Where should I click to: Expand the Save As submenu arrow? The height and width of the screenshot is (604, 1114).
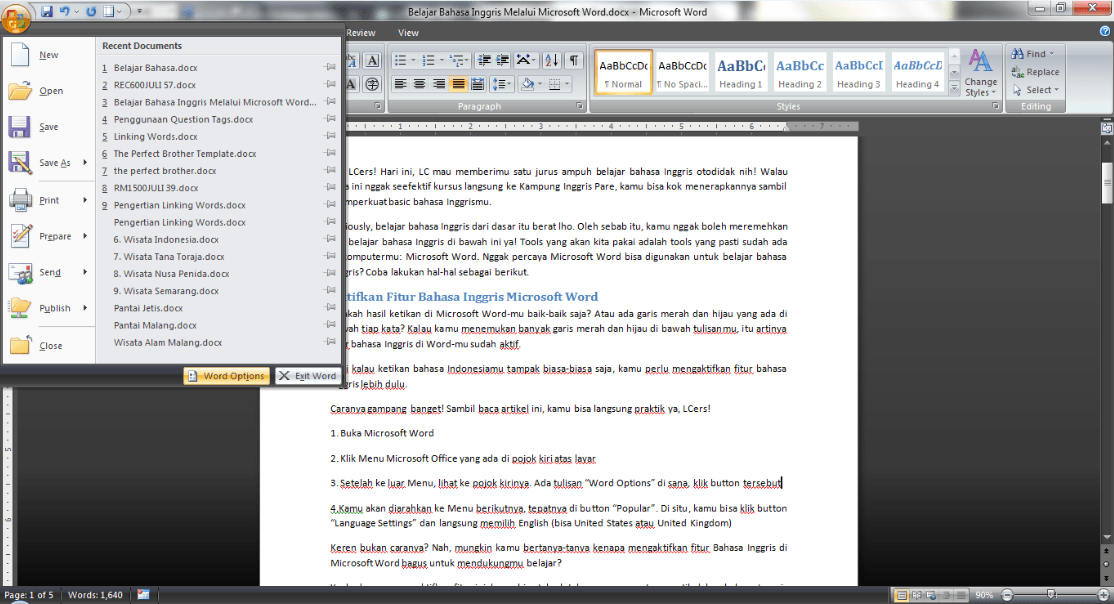[85, 163]
